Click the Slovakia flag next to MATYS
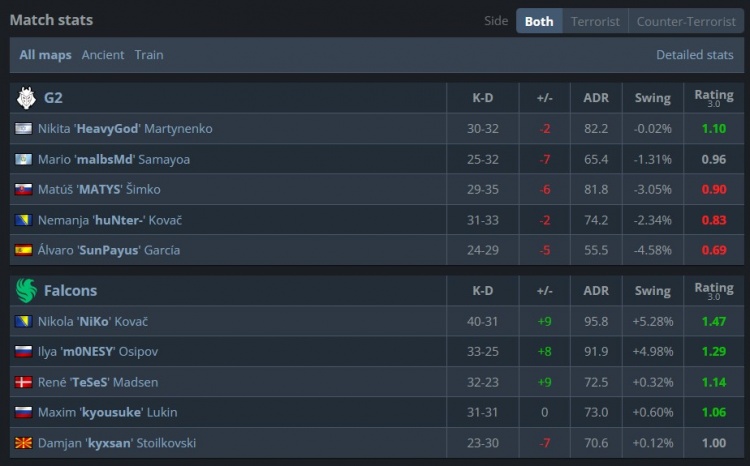750x466 pixels. 23,189
